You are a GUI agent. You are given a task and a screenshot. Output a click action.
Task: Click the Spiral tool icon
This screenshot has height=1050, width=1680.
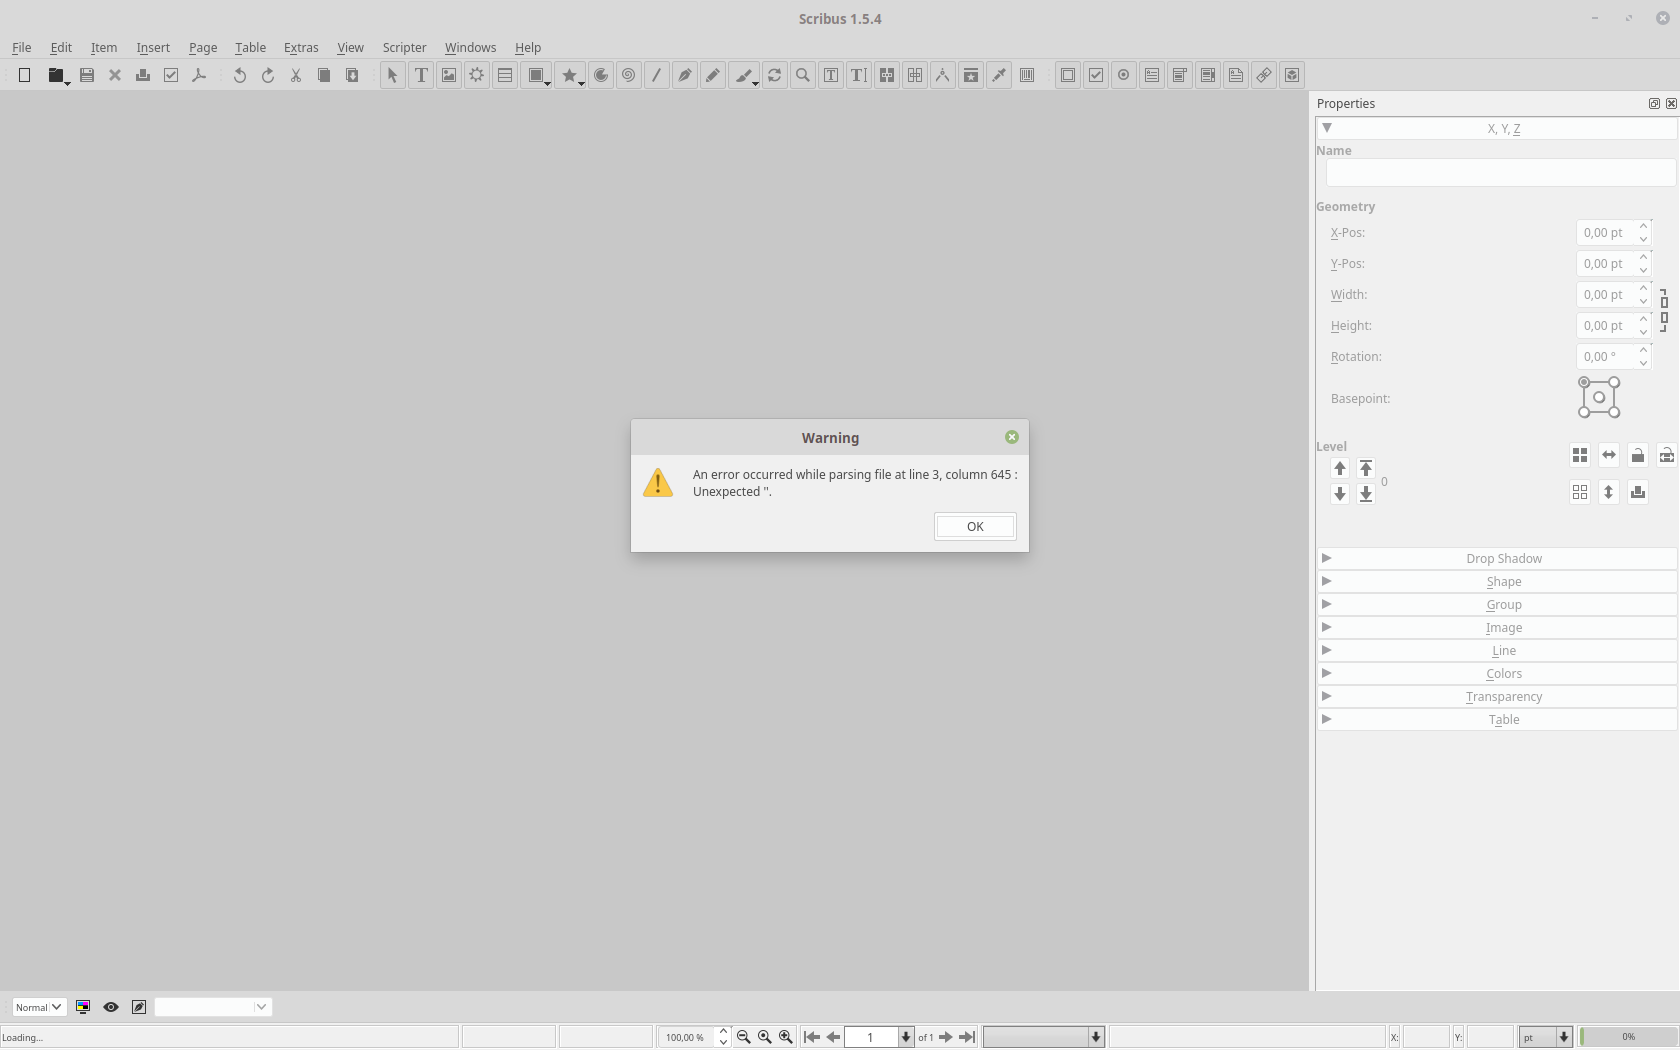pyautogui.click(x=628, y=75)
